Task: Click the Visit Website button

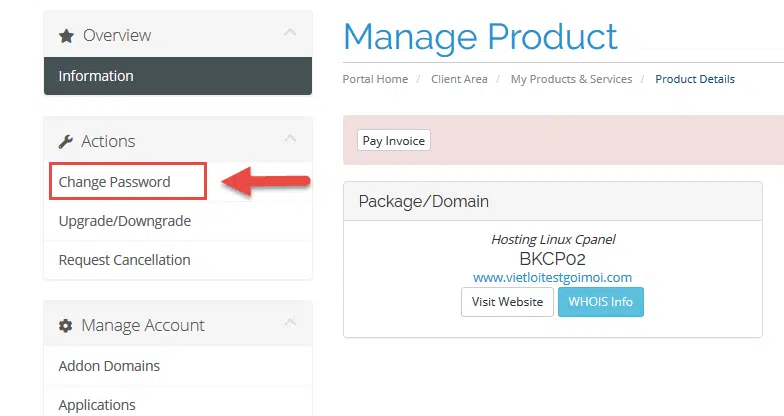Action: (x=507, y=302)
